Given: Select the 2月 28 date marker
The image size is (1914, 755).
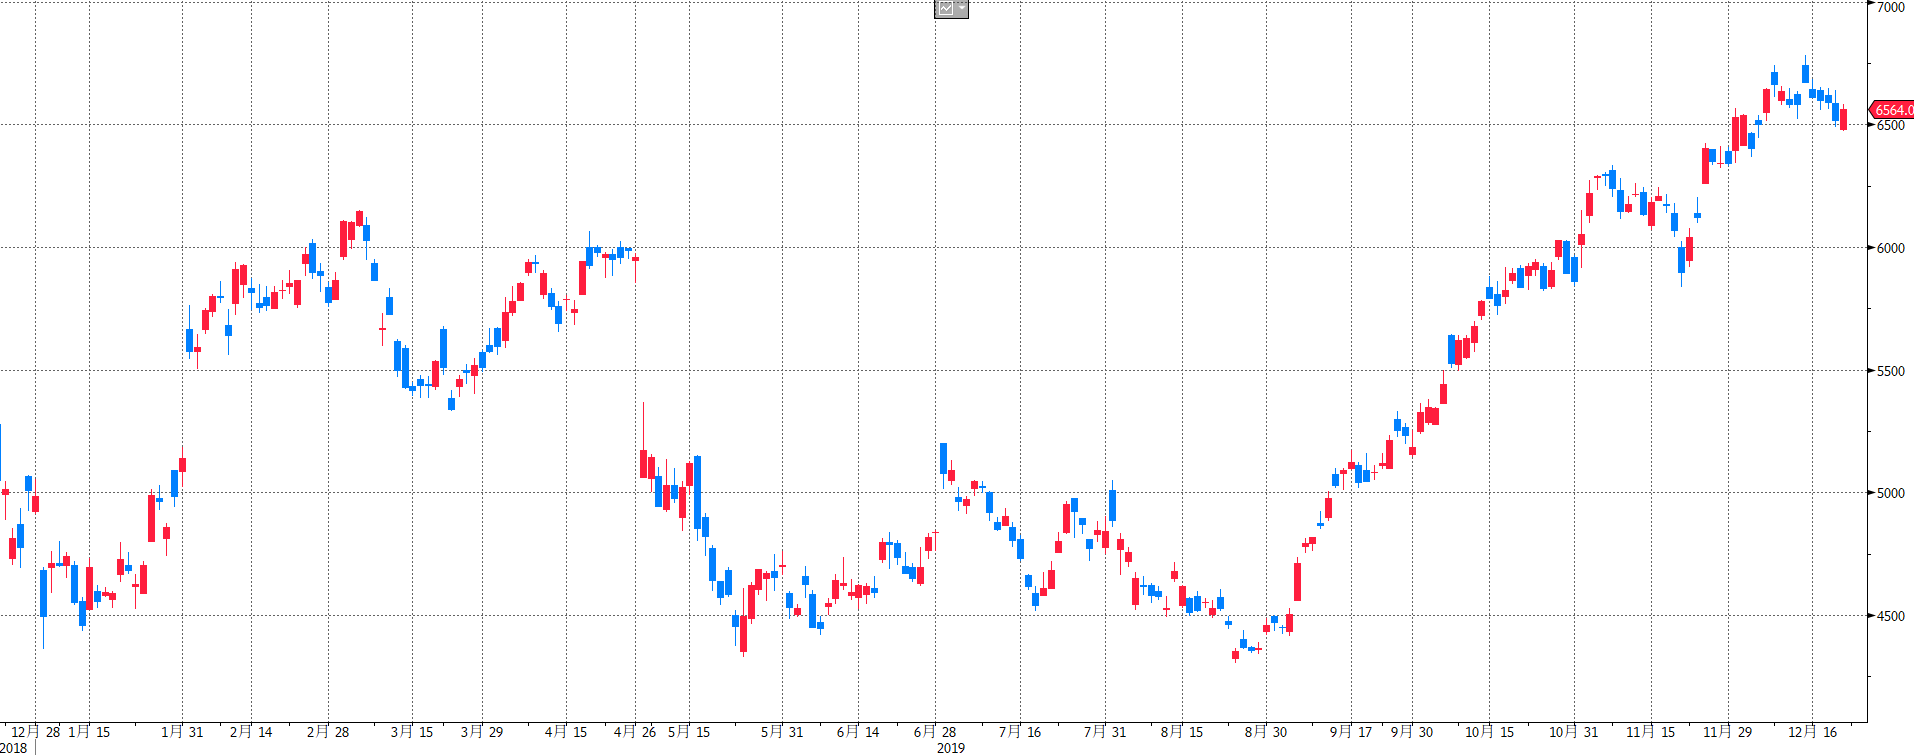Looking at the screenshot, I should point(328,732).
